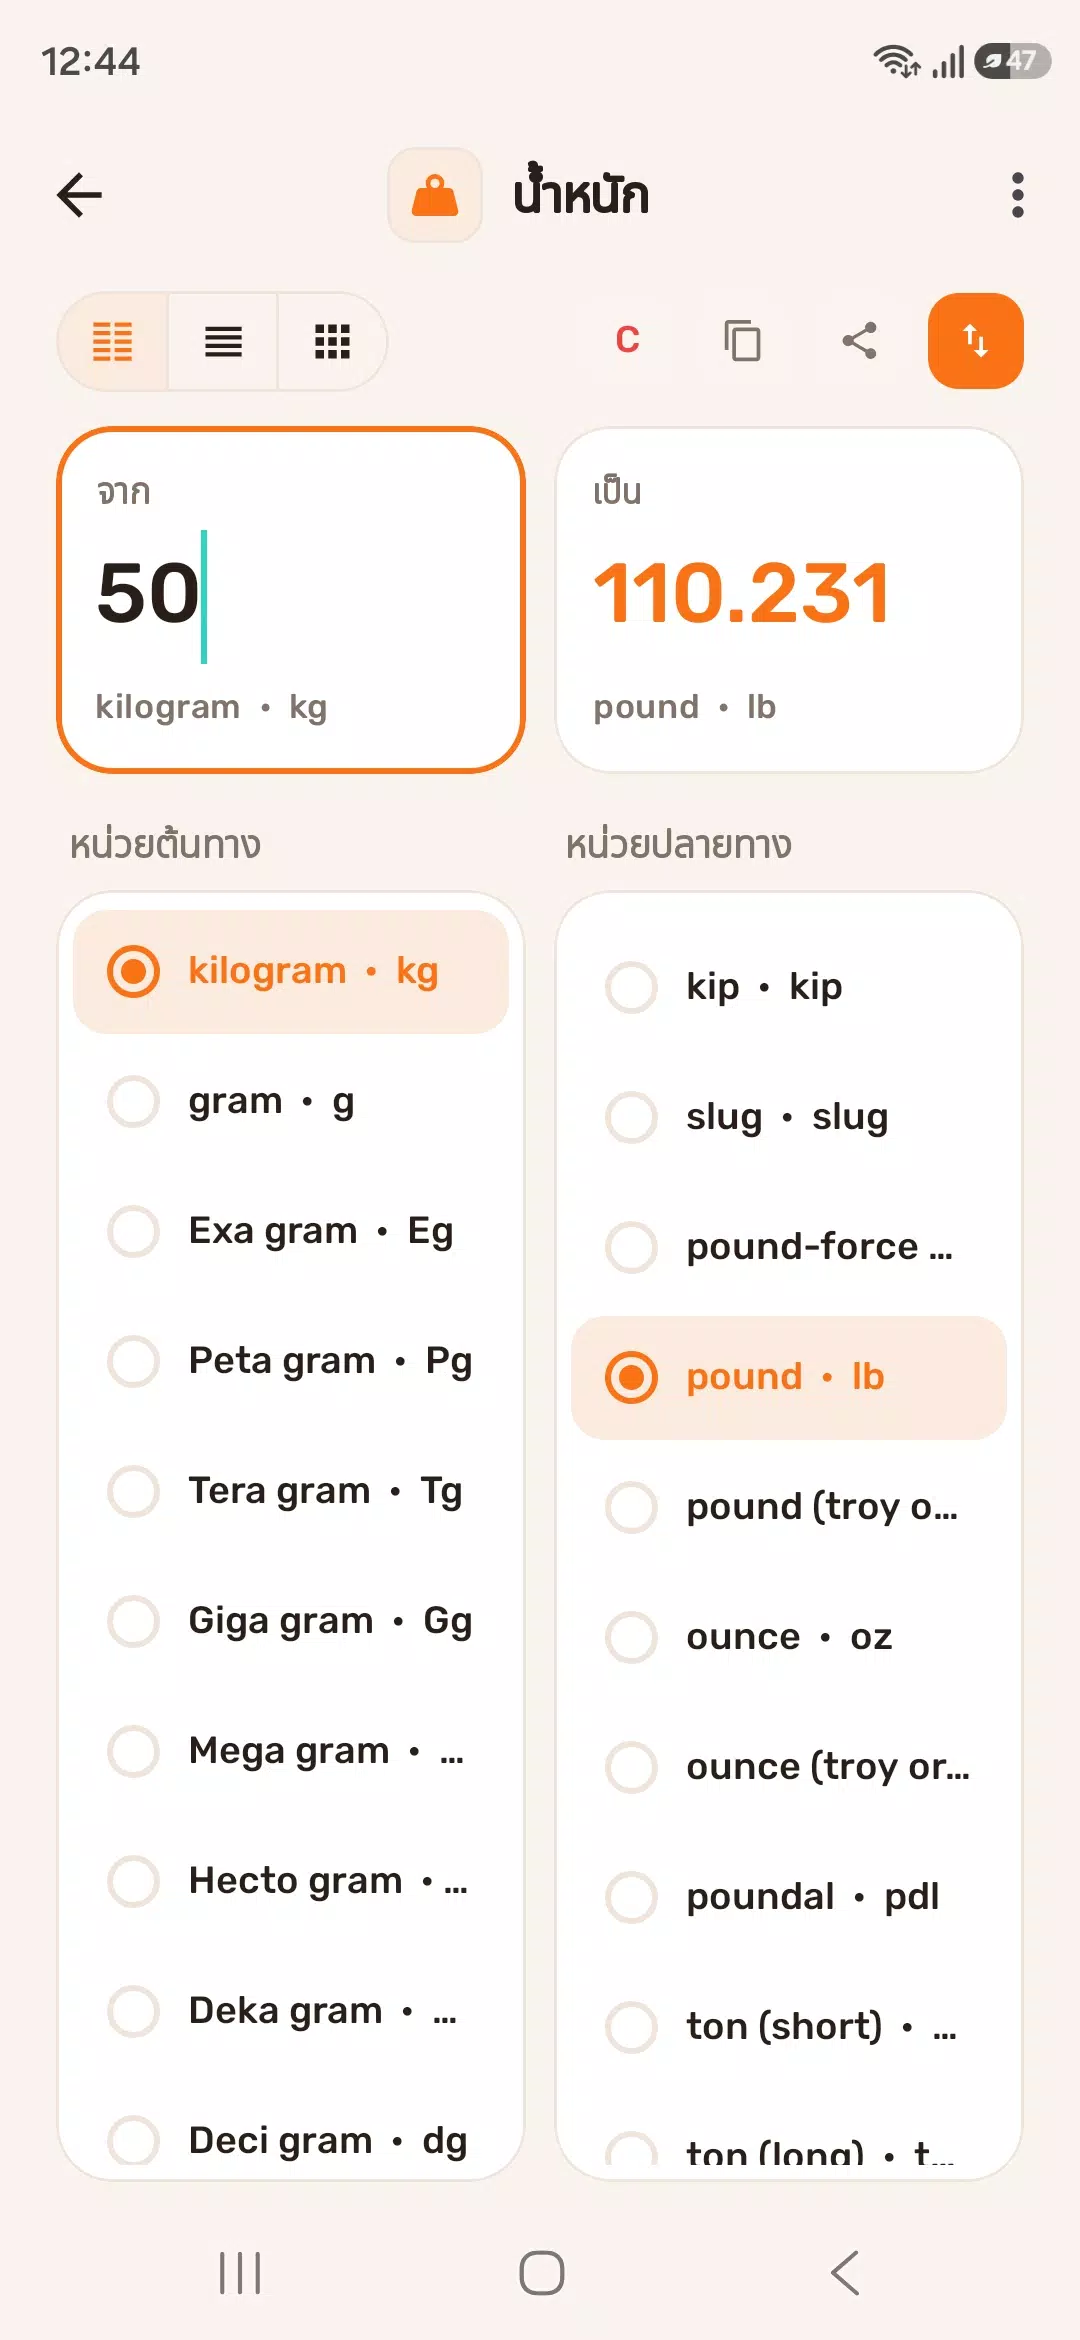Switch to single list view
This screenshot has width=1080, height=2340.
pyautogui.click(x=223, y=341)
